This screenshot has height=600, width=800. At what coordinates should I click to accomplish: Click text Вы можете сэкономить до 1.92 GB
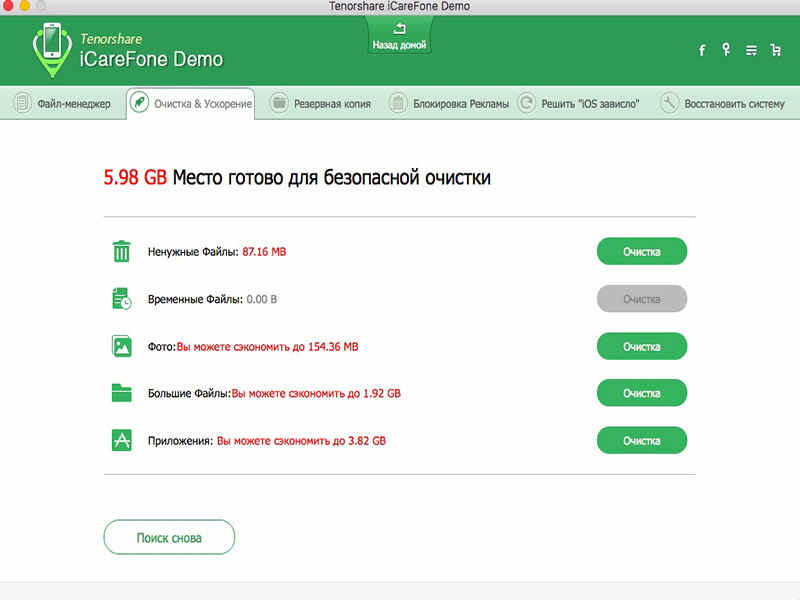point(316,393)
